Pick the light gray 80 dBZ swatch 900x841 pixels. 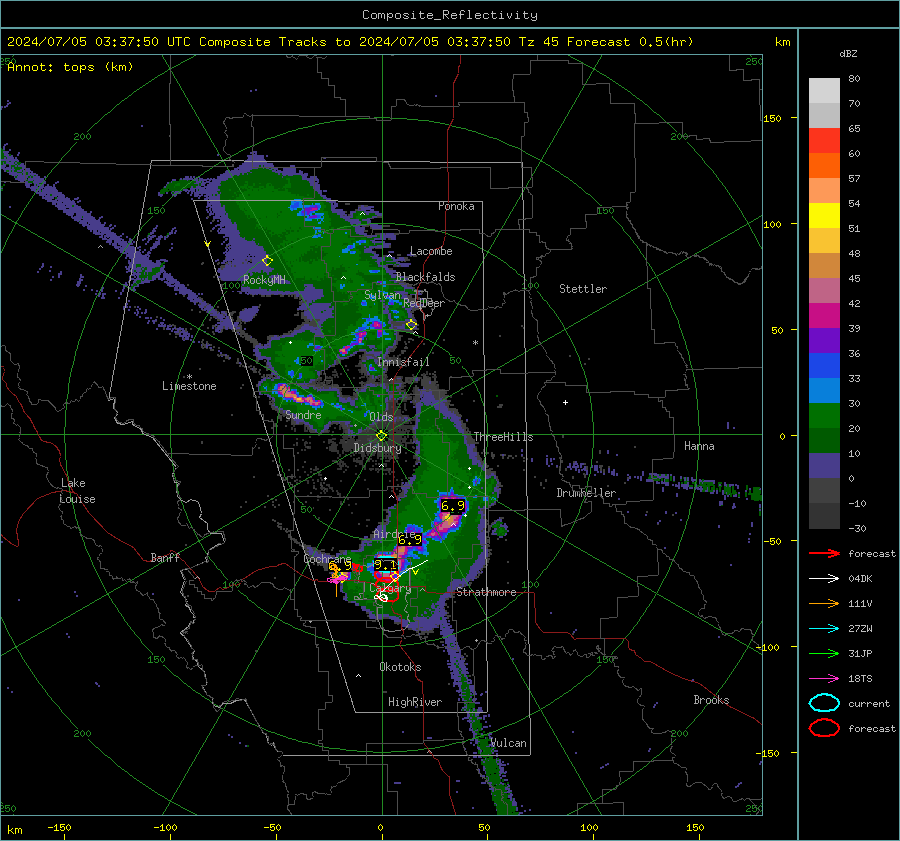tap(824, 91)
